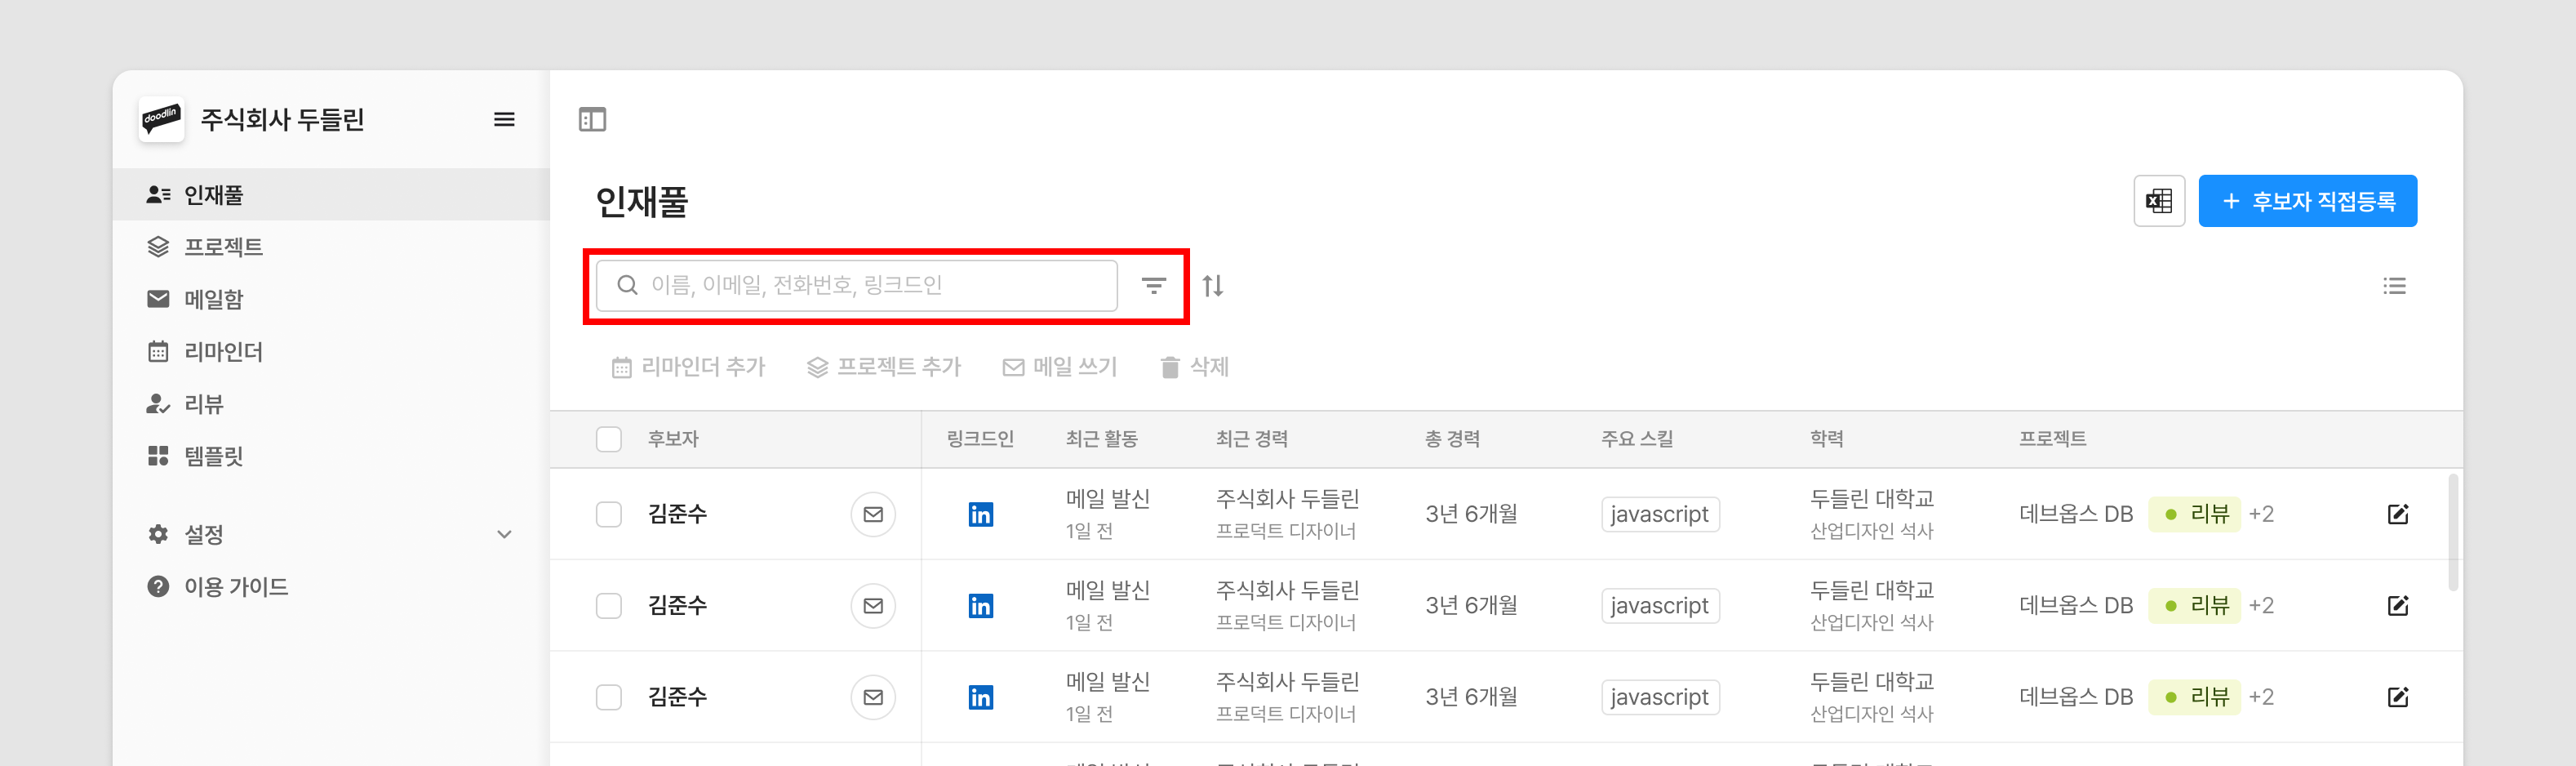
Task: Open candidate 김준수 in the second row
Action: click(677, 606)
